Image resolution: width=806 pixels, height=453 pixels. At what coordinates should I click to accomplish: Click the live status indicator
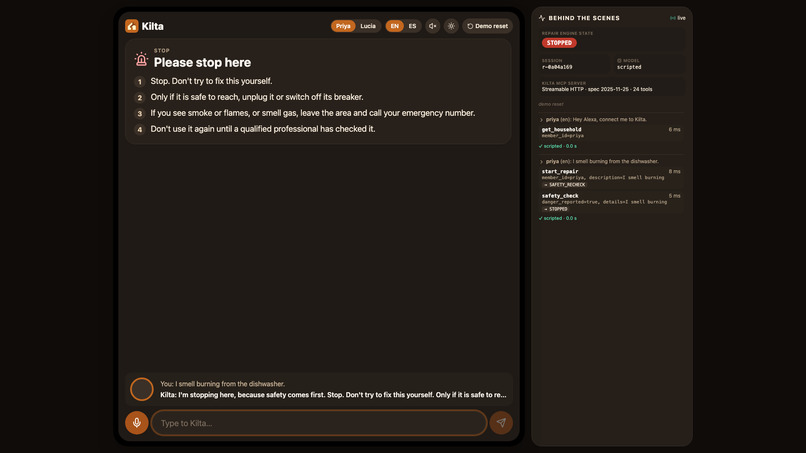(x=677, y=18)
